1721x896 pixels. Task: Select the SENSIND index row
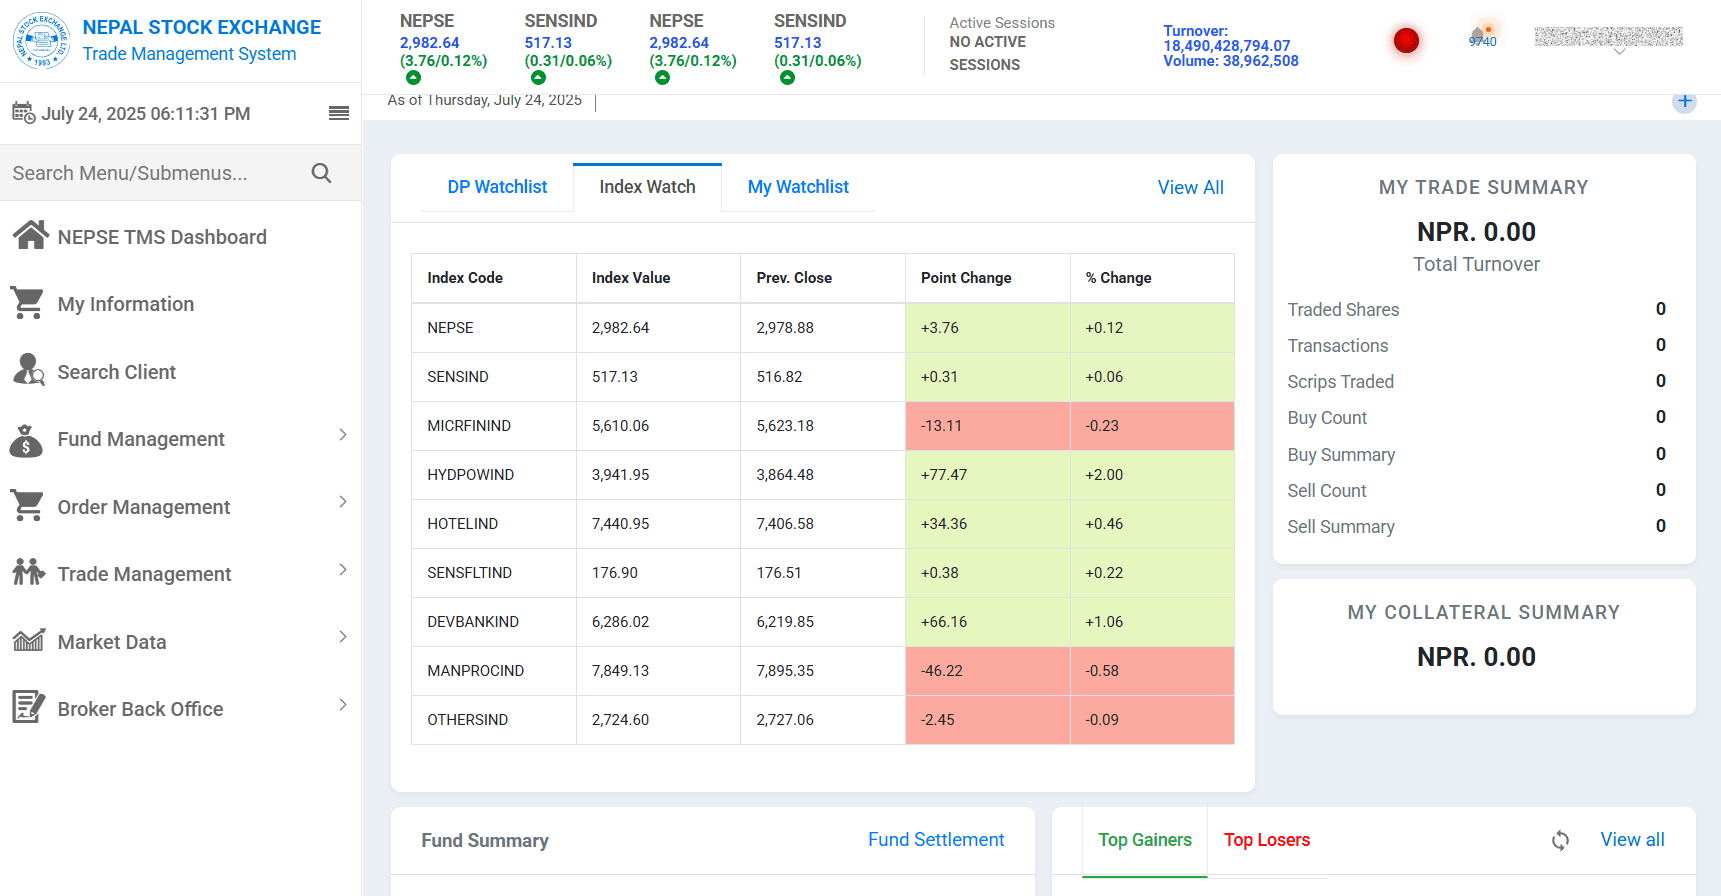tap(822, 377)
